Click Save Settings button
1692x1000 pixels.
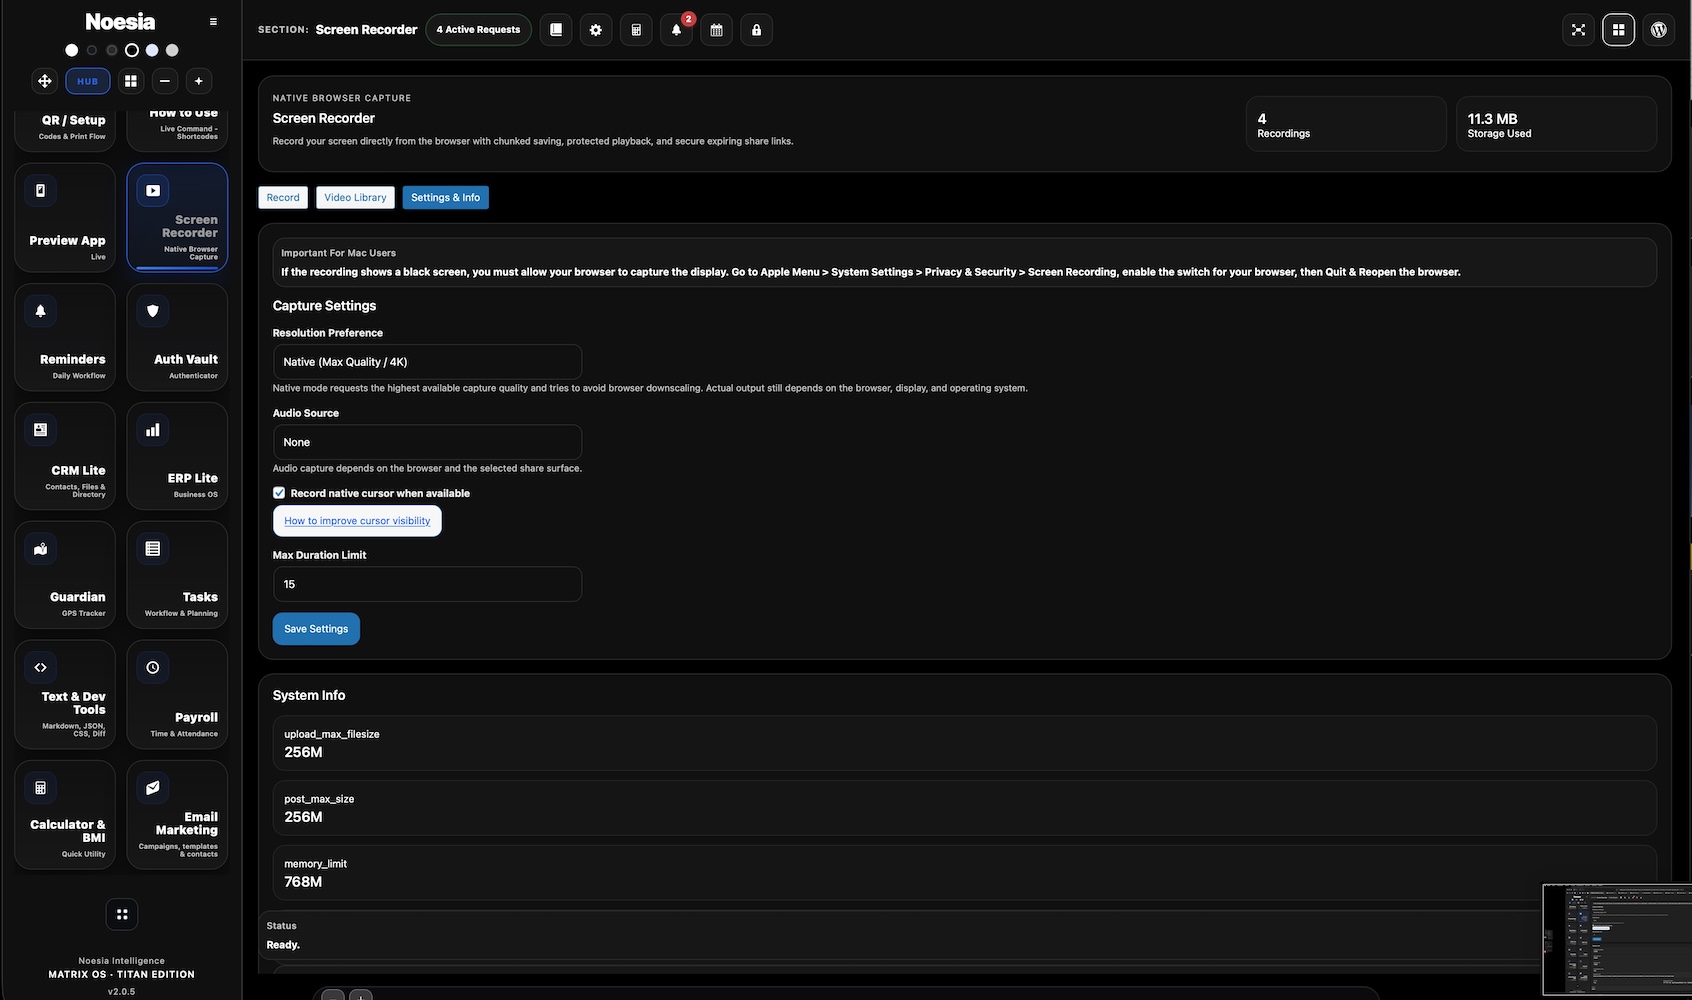pos(316,629)
